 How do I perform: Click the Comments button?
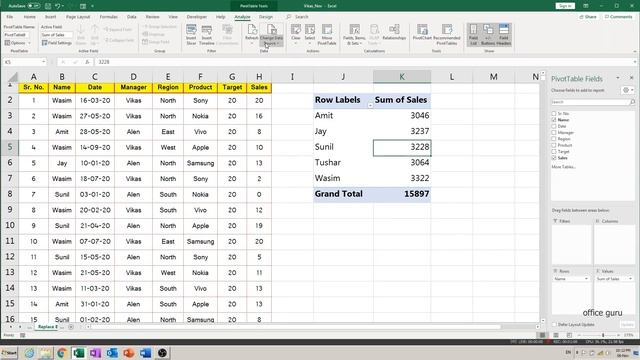coord(618,17)
